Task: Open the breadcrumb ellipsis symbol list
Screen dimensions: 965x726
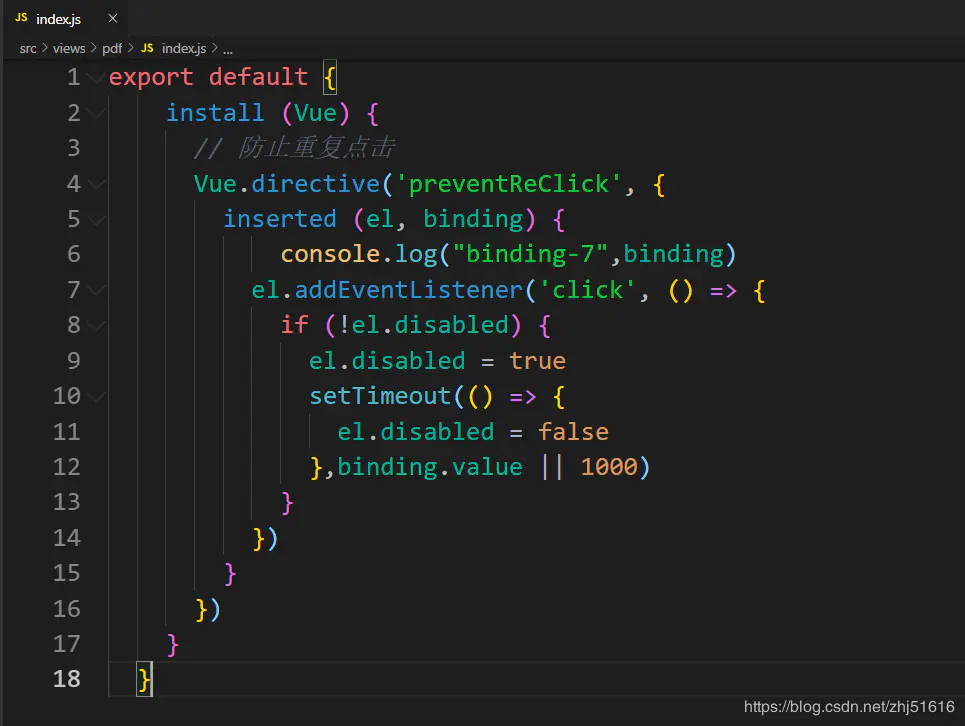Action: (228, 49)
